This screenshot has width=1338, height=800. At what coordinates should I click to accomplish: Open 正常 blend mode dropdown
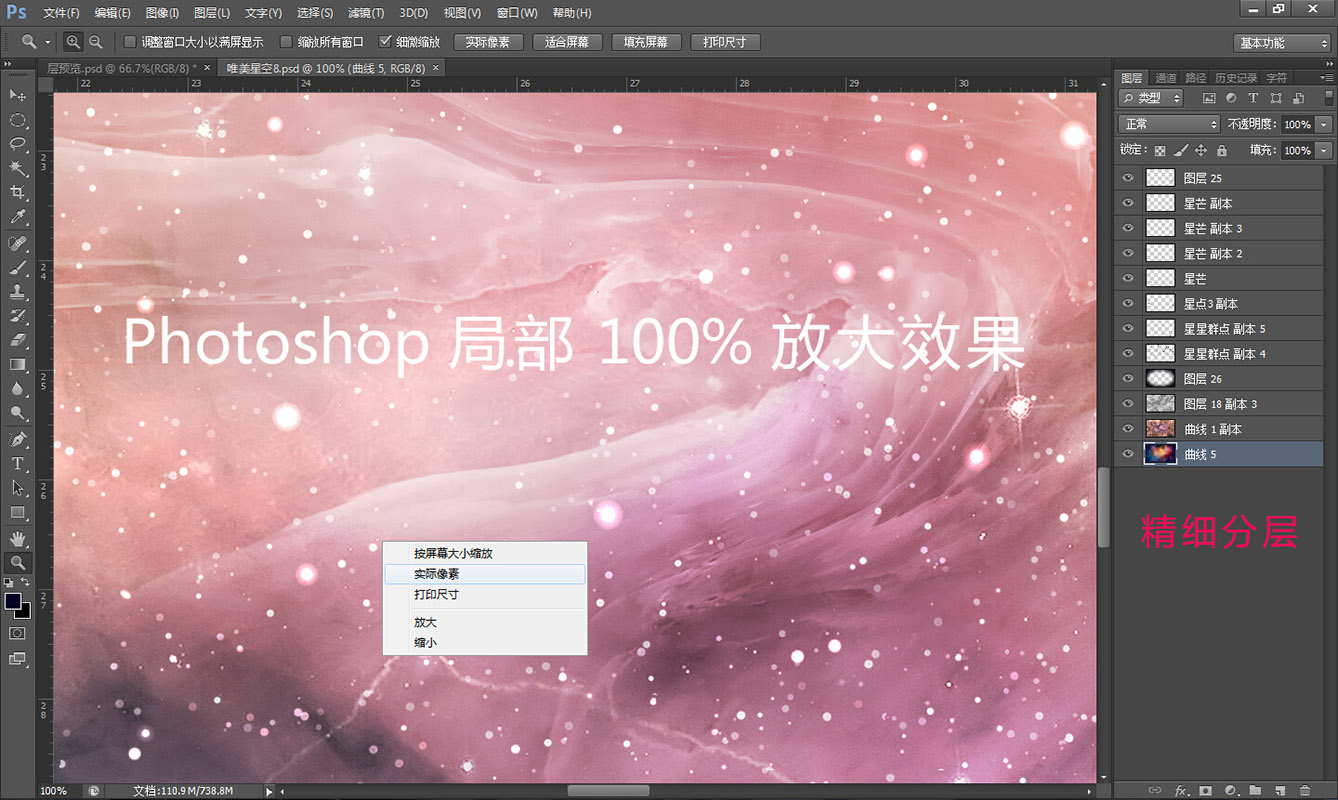pyautogui.click(x=1169, y=124)
